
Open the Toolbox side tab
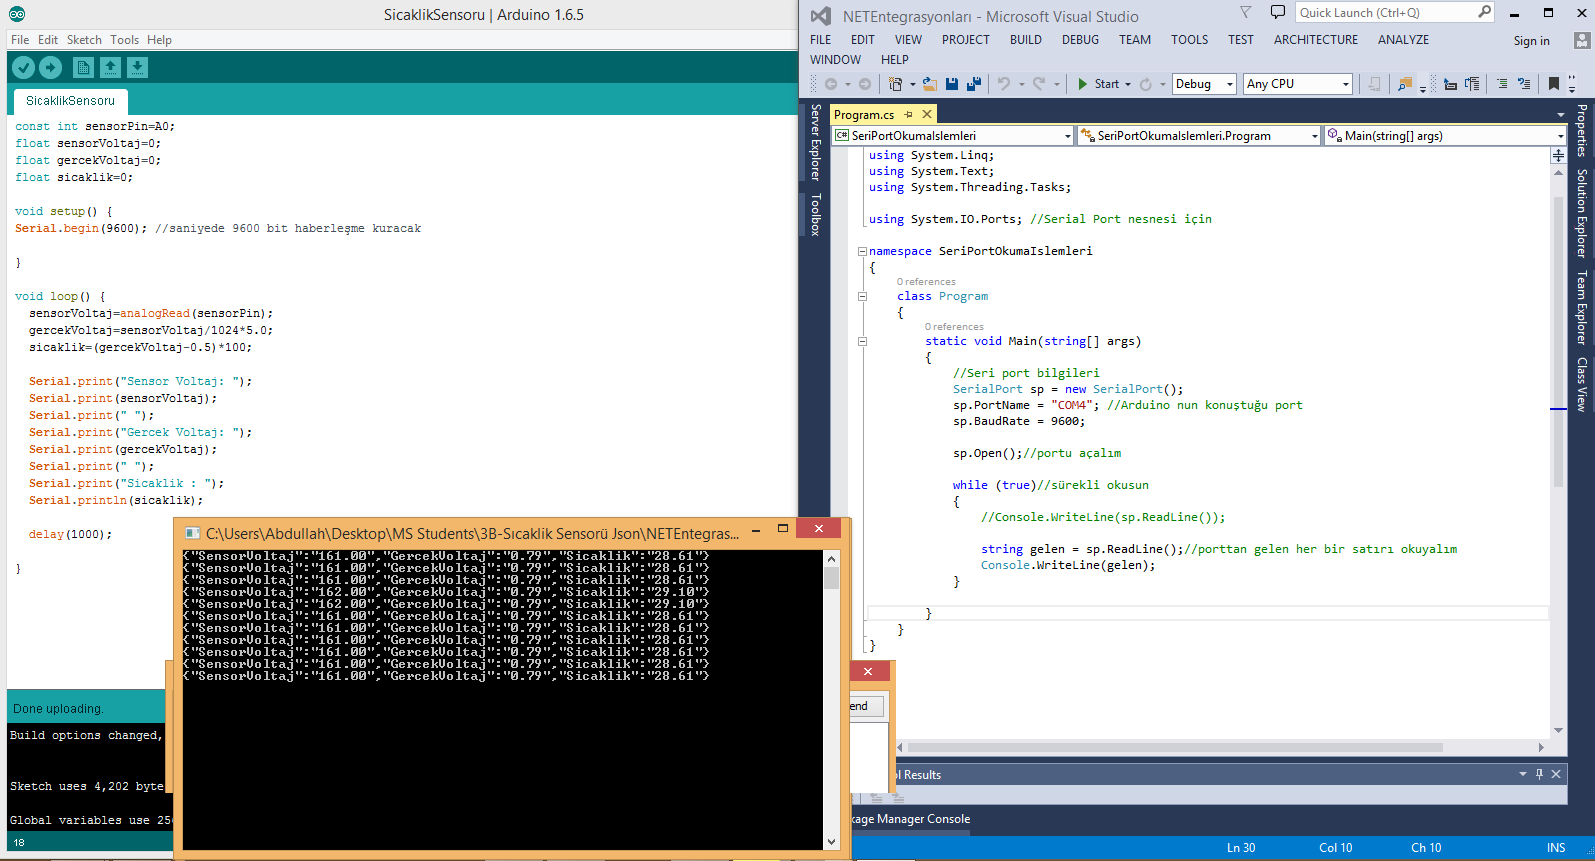[816, 214]
